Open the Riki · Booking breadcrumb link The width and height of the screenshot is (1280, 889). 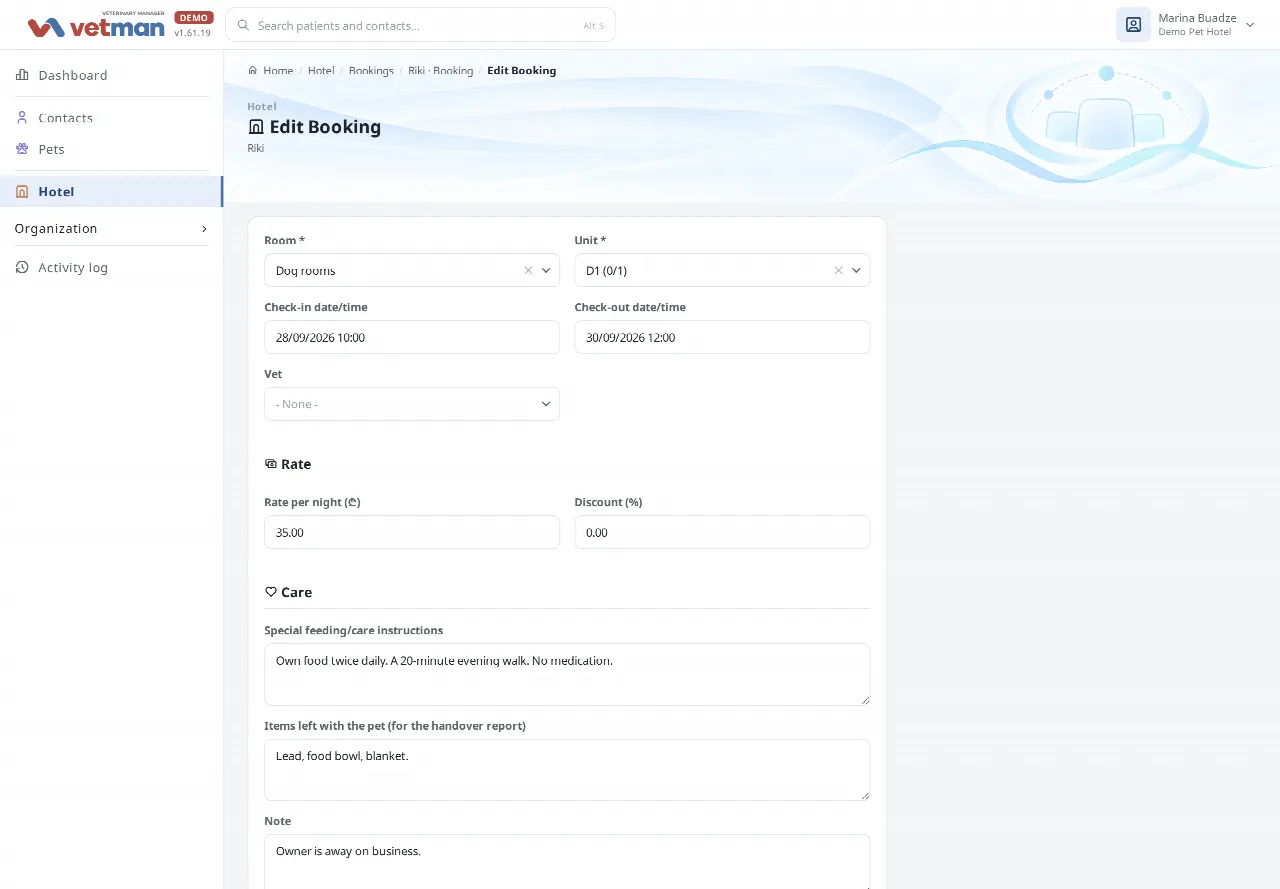click(x=440, y=70)
